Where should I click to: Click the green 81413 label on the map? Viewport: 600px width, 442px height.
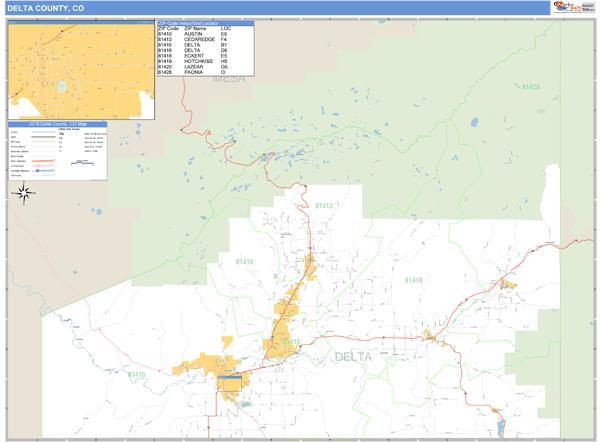(324, 206)
